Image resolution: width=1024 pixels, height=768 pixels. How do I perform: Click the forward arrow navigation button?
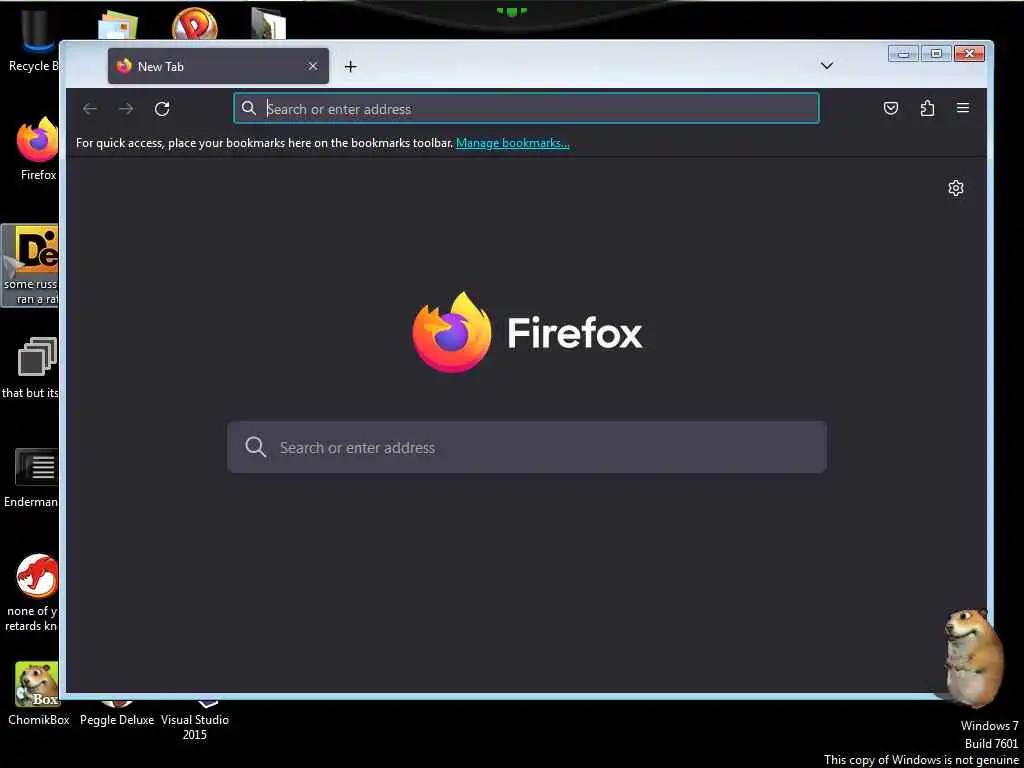[126, 109]
